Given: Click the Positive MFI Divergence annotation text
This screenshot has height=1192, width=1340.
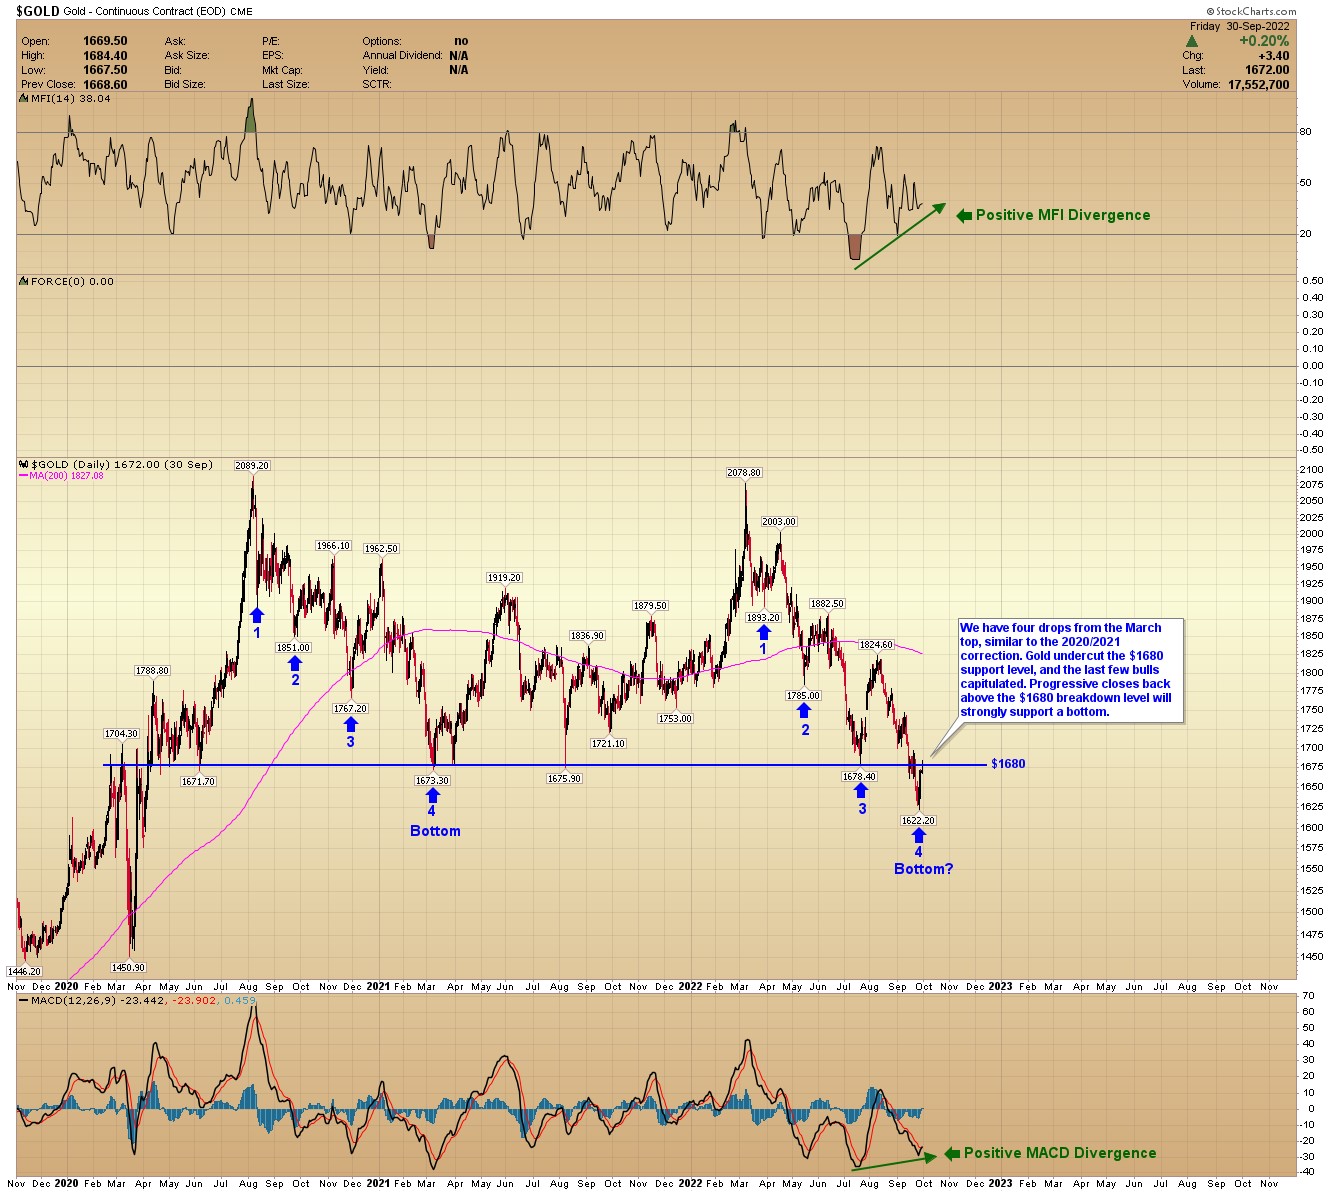Looking at the screenshot, I should [x=1063, y=215].
